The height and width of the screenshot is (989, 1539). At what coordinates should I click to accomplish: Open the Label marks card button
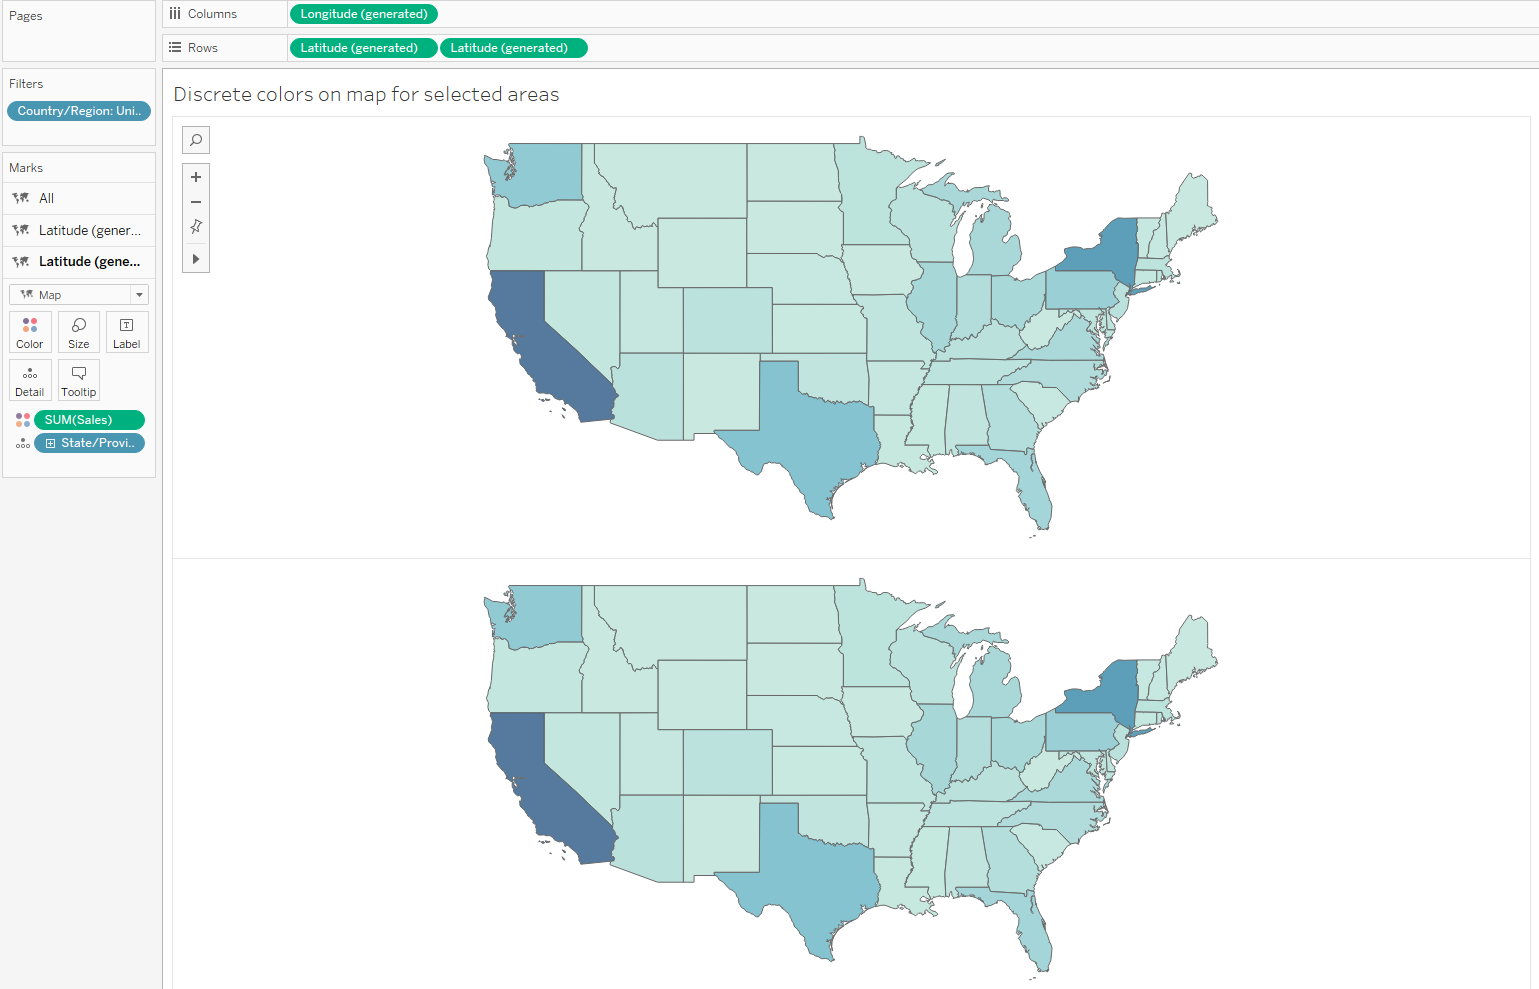click(127, 332)
